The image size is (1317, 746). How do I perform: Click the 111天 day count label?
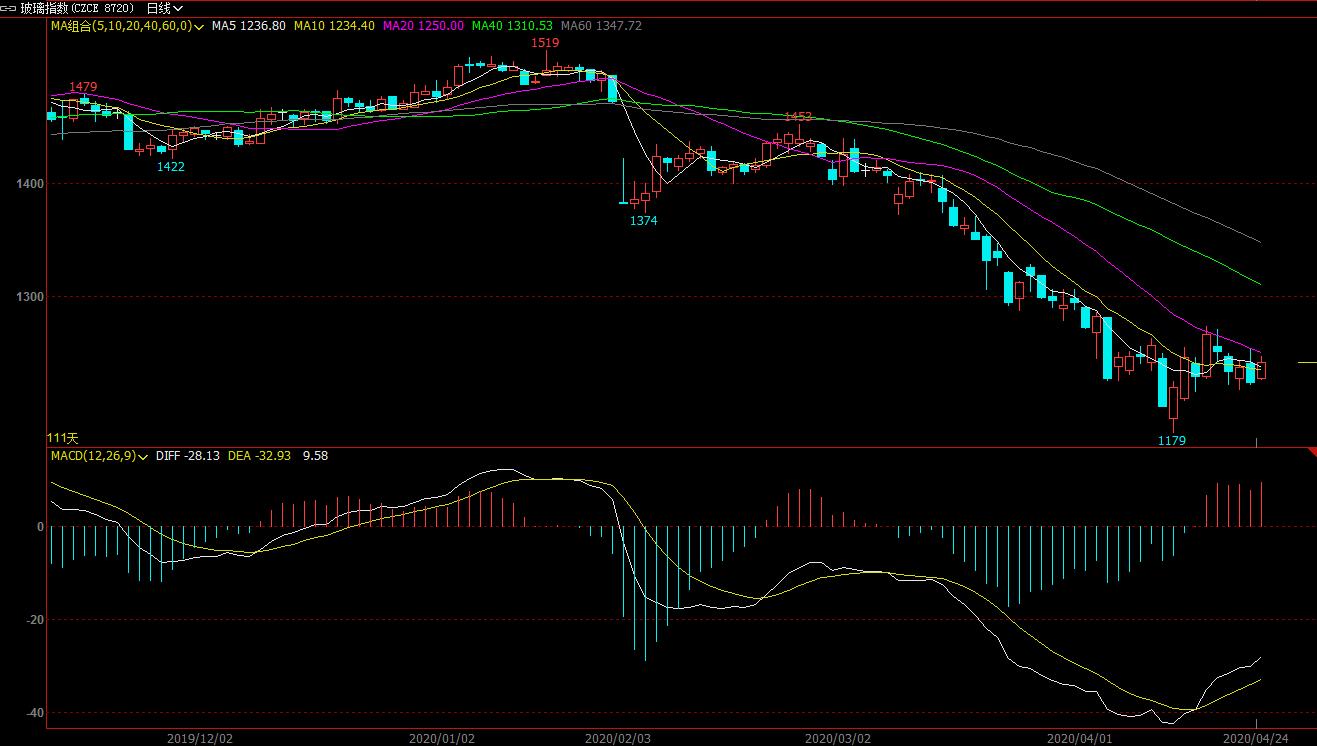point(62,438)
